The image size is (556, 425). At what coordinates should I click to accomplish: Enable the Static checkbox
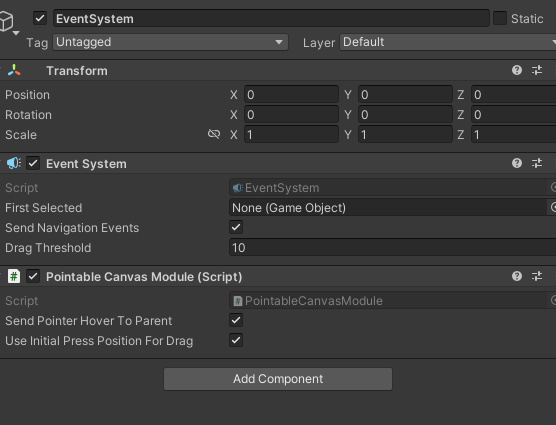click(500, 18)
